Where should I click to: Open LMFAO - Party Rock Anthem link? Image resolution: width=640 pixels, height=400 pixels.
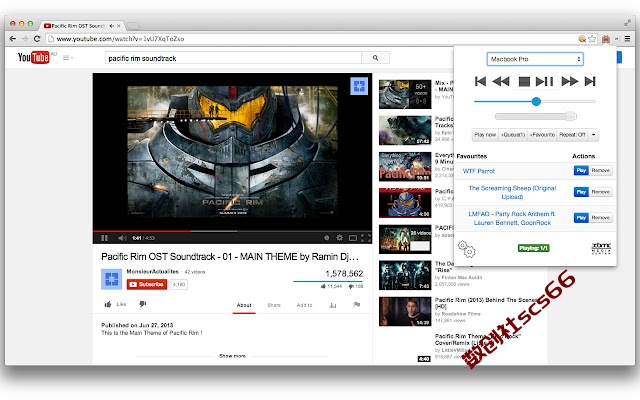(512, 218)
